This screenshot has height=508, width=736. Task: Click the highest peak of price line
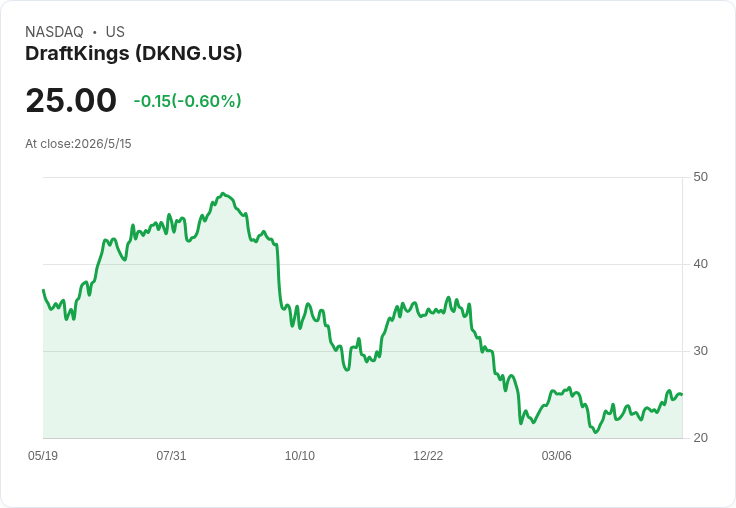[x=223, y=193]
